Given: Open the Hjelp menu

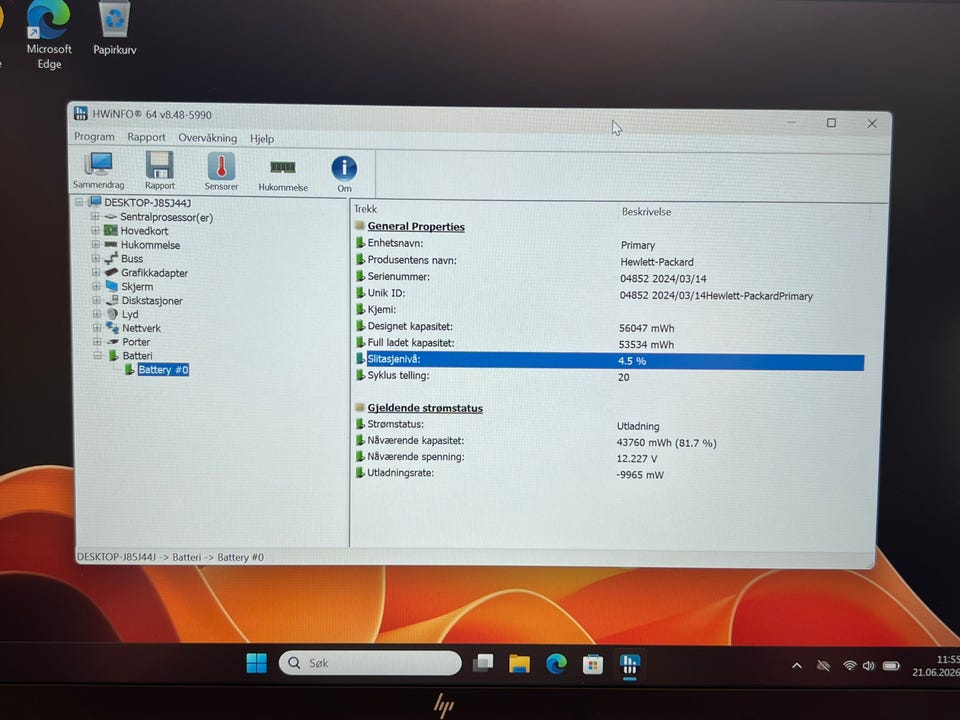Looking at the screenshot, I should point(262,138).
